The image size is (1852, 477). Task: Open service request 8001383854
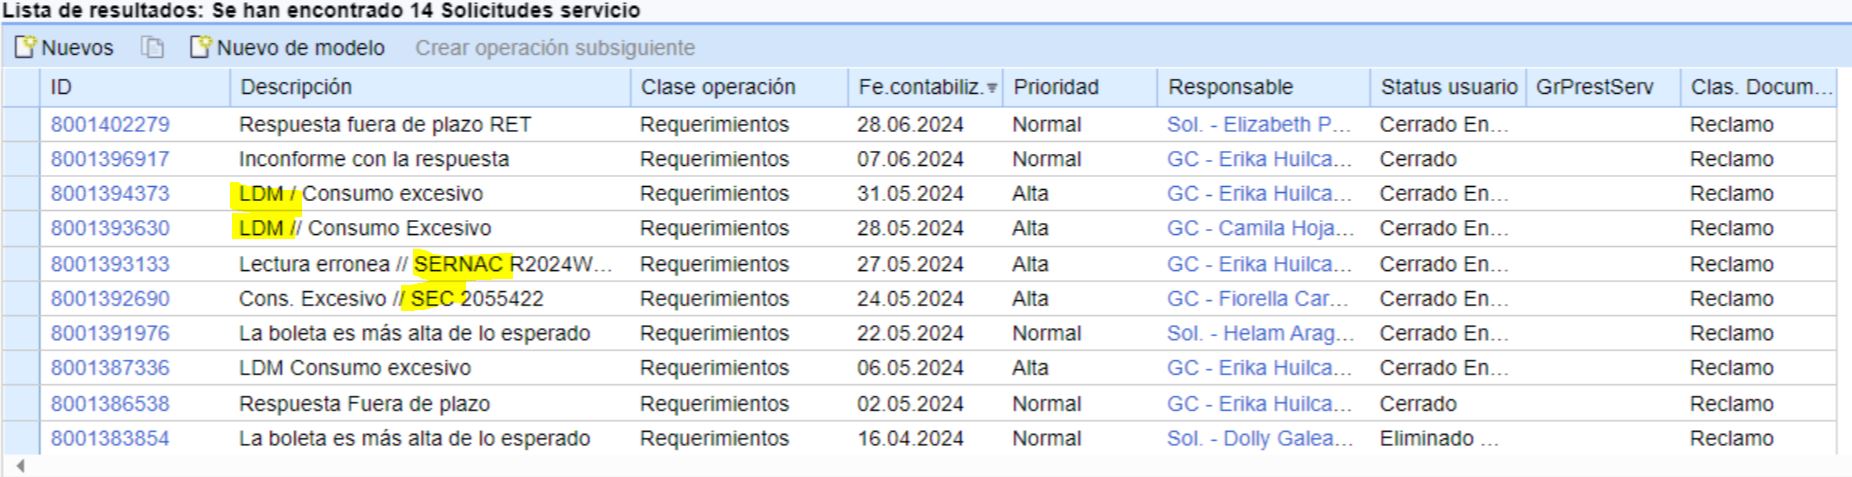point(110,438)
